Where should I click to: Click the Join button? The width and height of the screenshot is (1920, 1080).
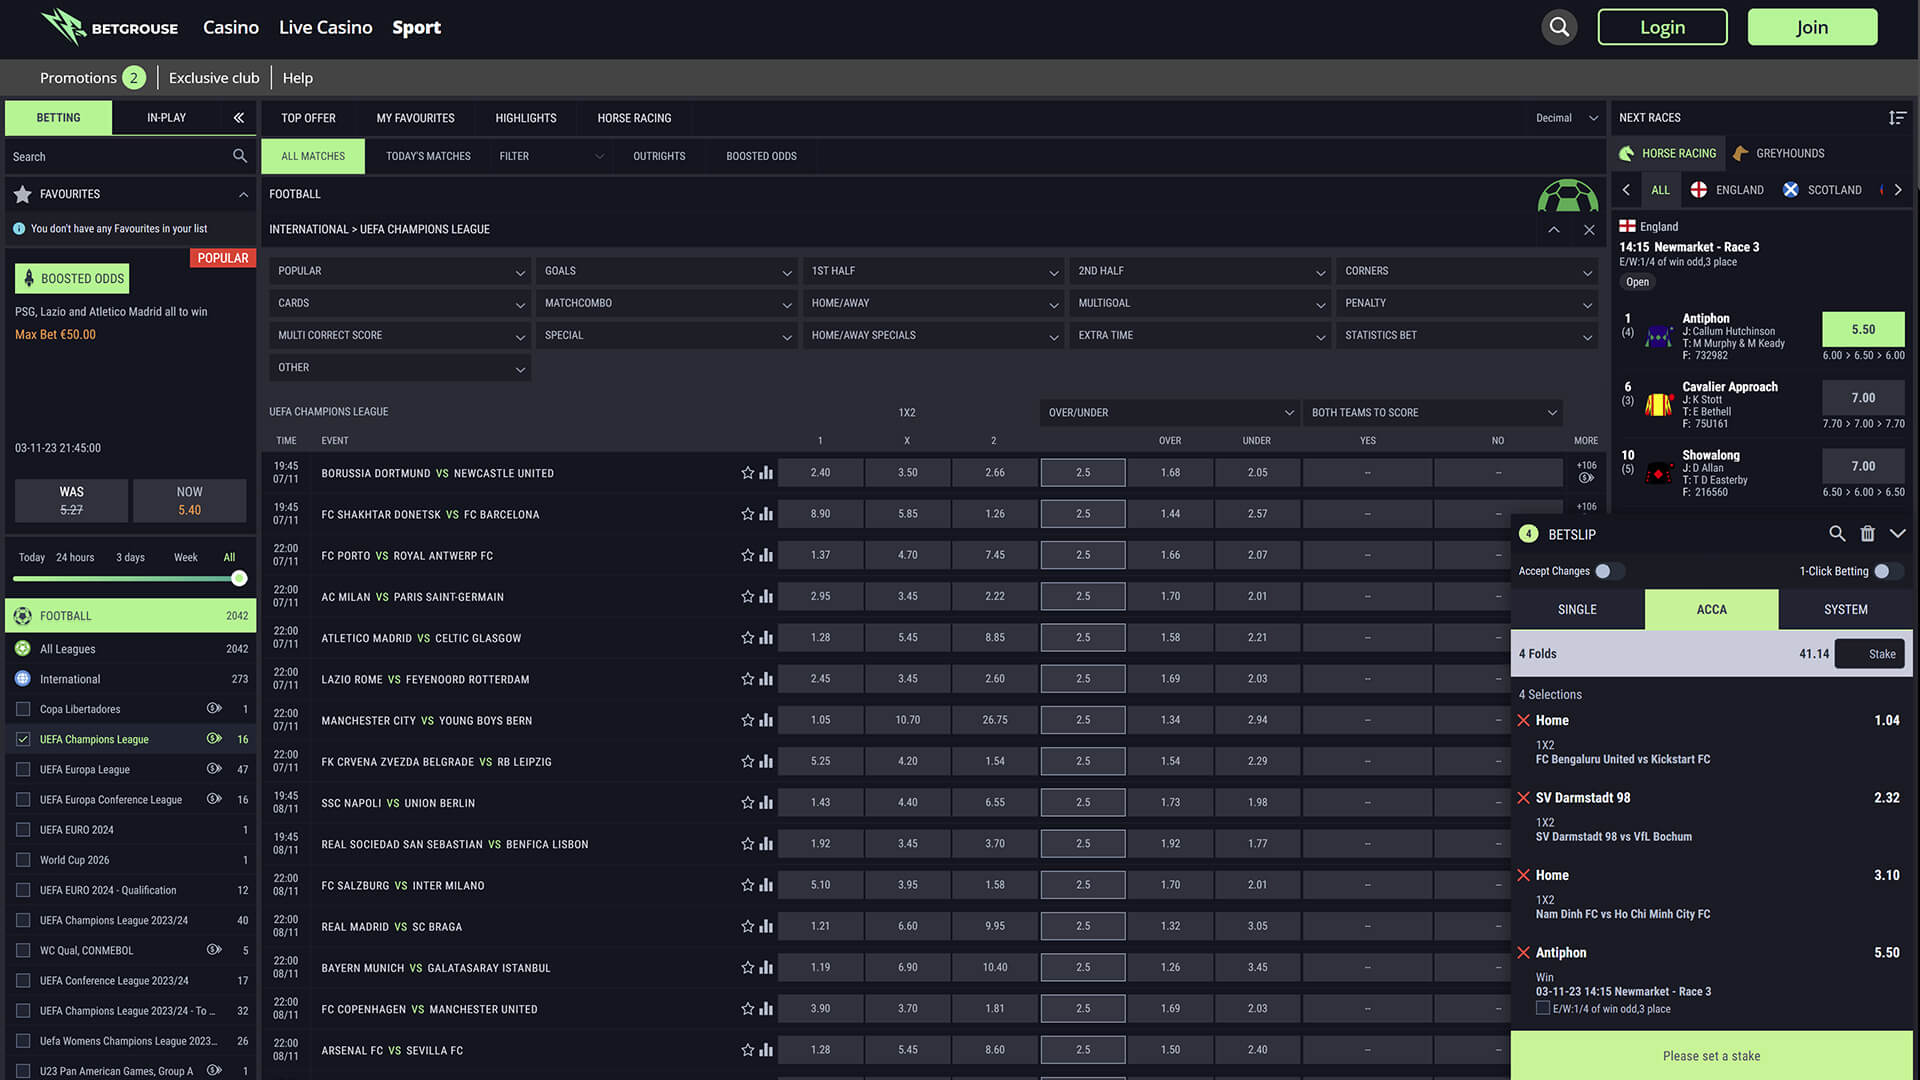pyautogui.click(x=1812, y=27)
